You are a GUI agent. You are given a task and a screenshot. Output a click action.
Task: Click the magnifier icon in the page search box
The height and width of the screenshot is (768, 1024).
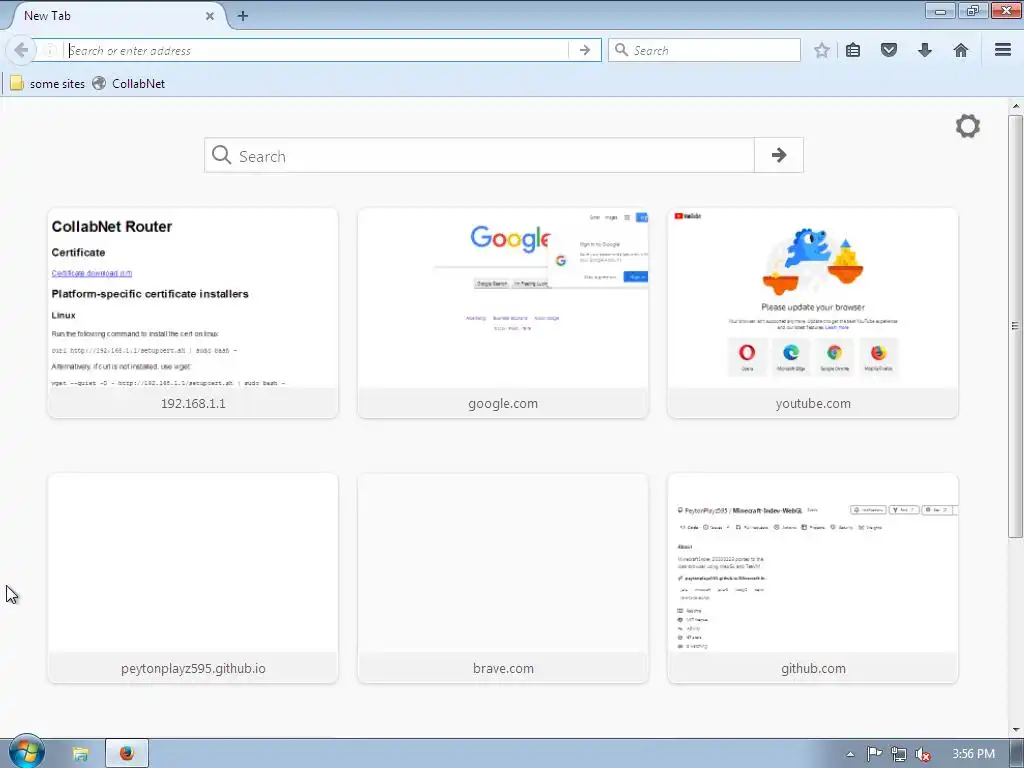pos(221,155)
